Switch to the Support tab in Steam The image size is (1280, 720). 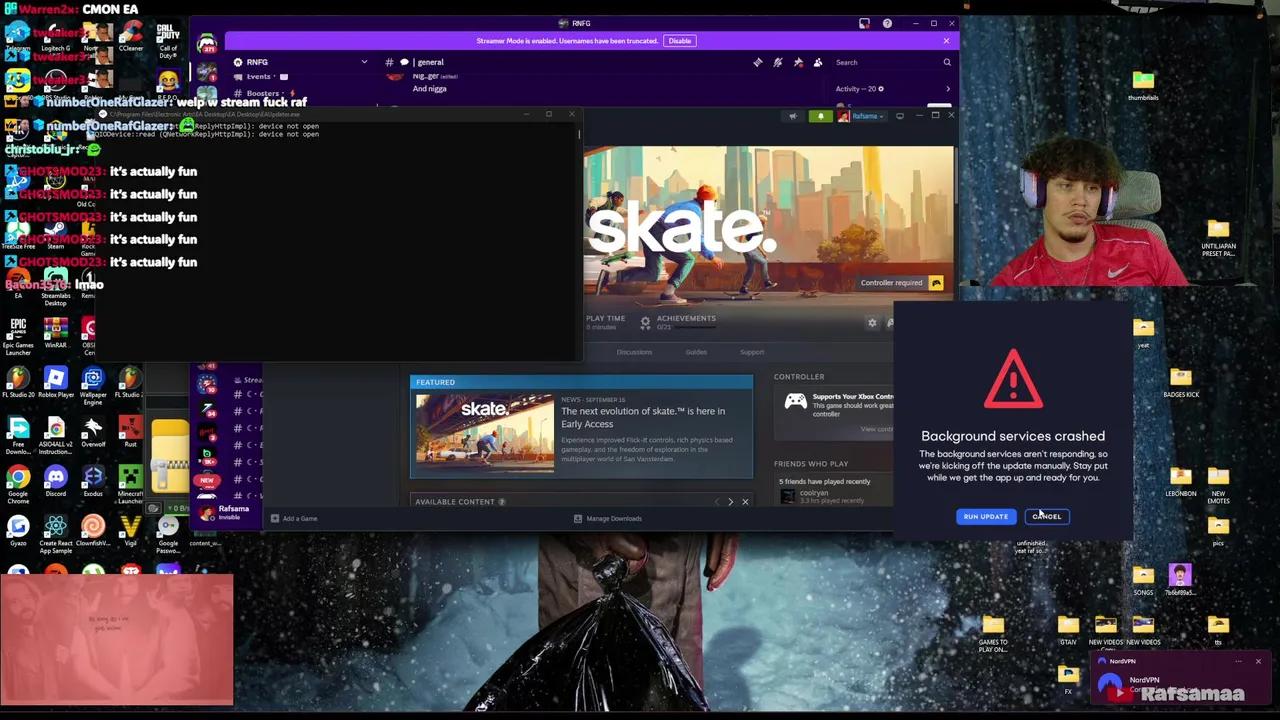[752, 352]
